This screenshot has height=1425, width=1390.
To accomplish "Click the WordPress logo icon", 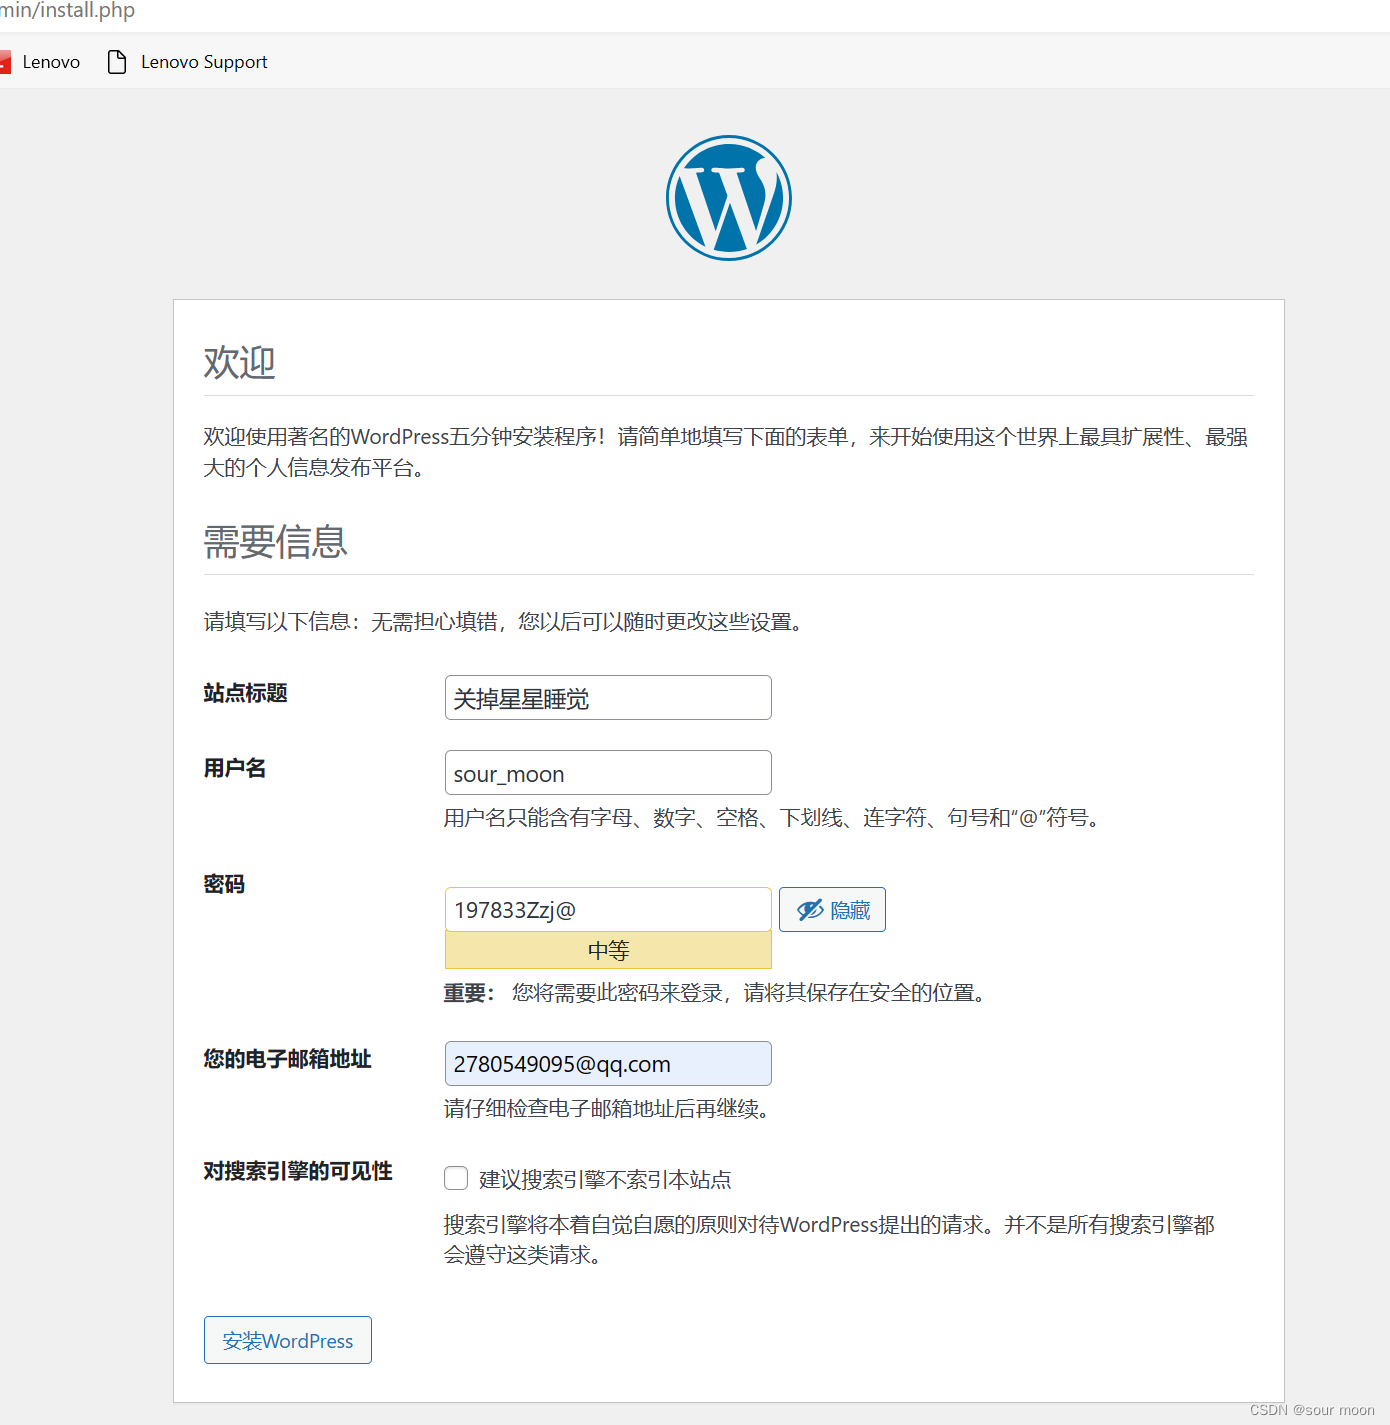I will point(729,198).
